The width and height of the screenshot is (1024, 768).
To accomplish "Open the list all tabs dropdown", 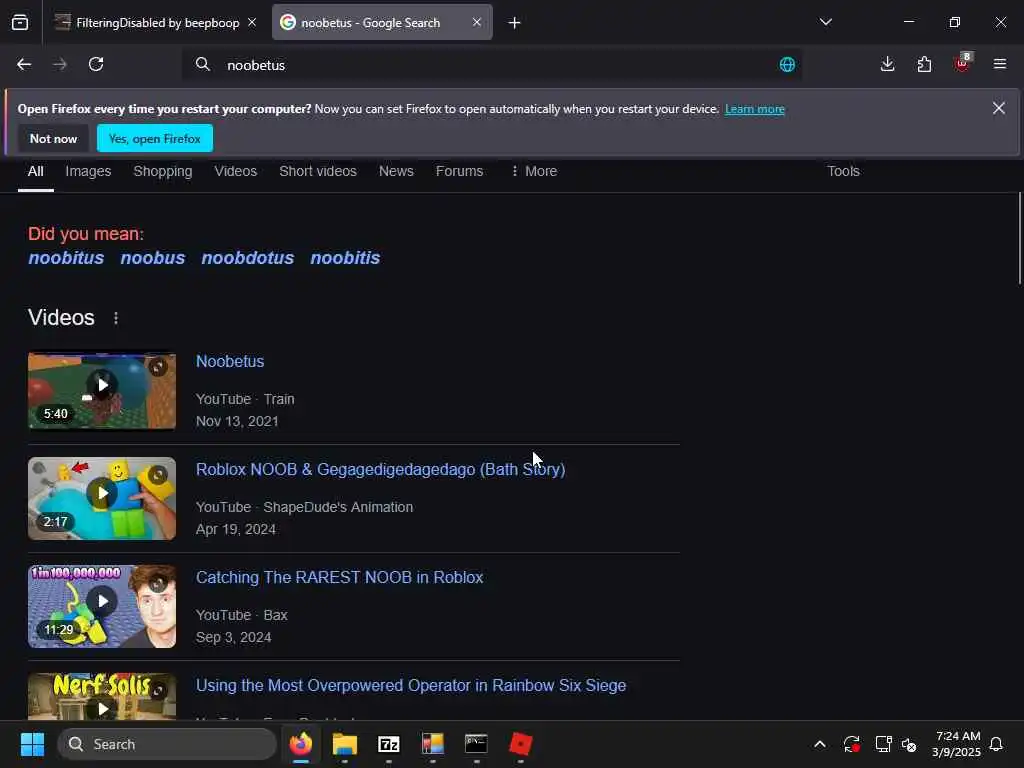I will coord(825,22).
